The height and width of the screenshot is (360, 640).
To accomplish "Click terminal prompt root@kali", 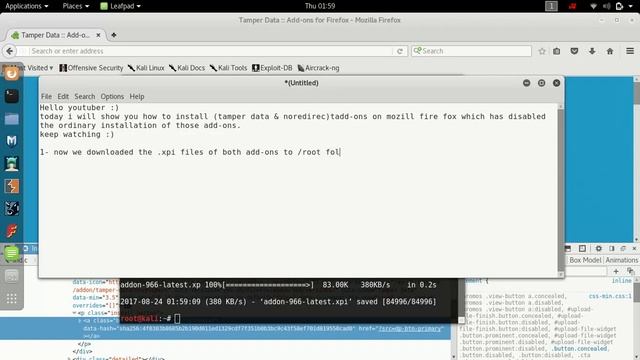I will tap(140, 318).
